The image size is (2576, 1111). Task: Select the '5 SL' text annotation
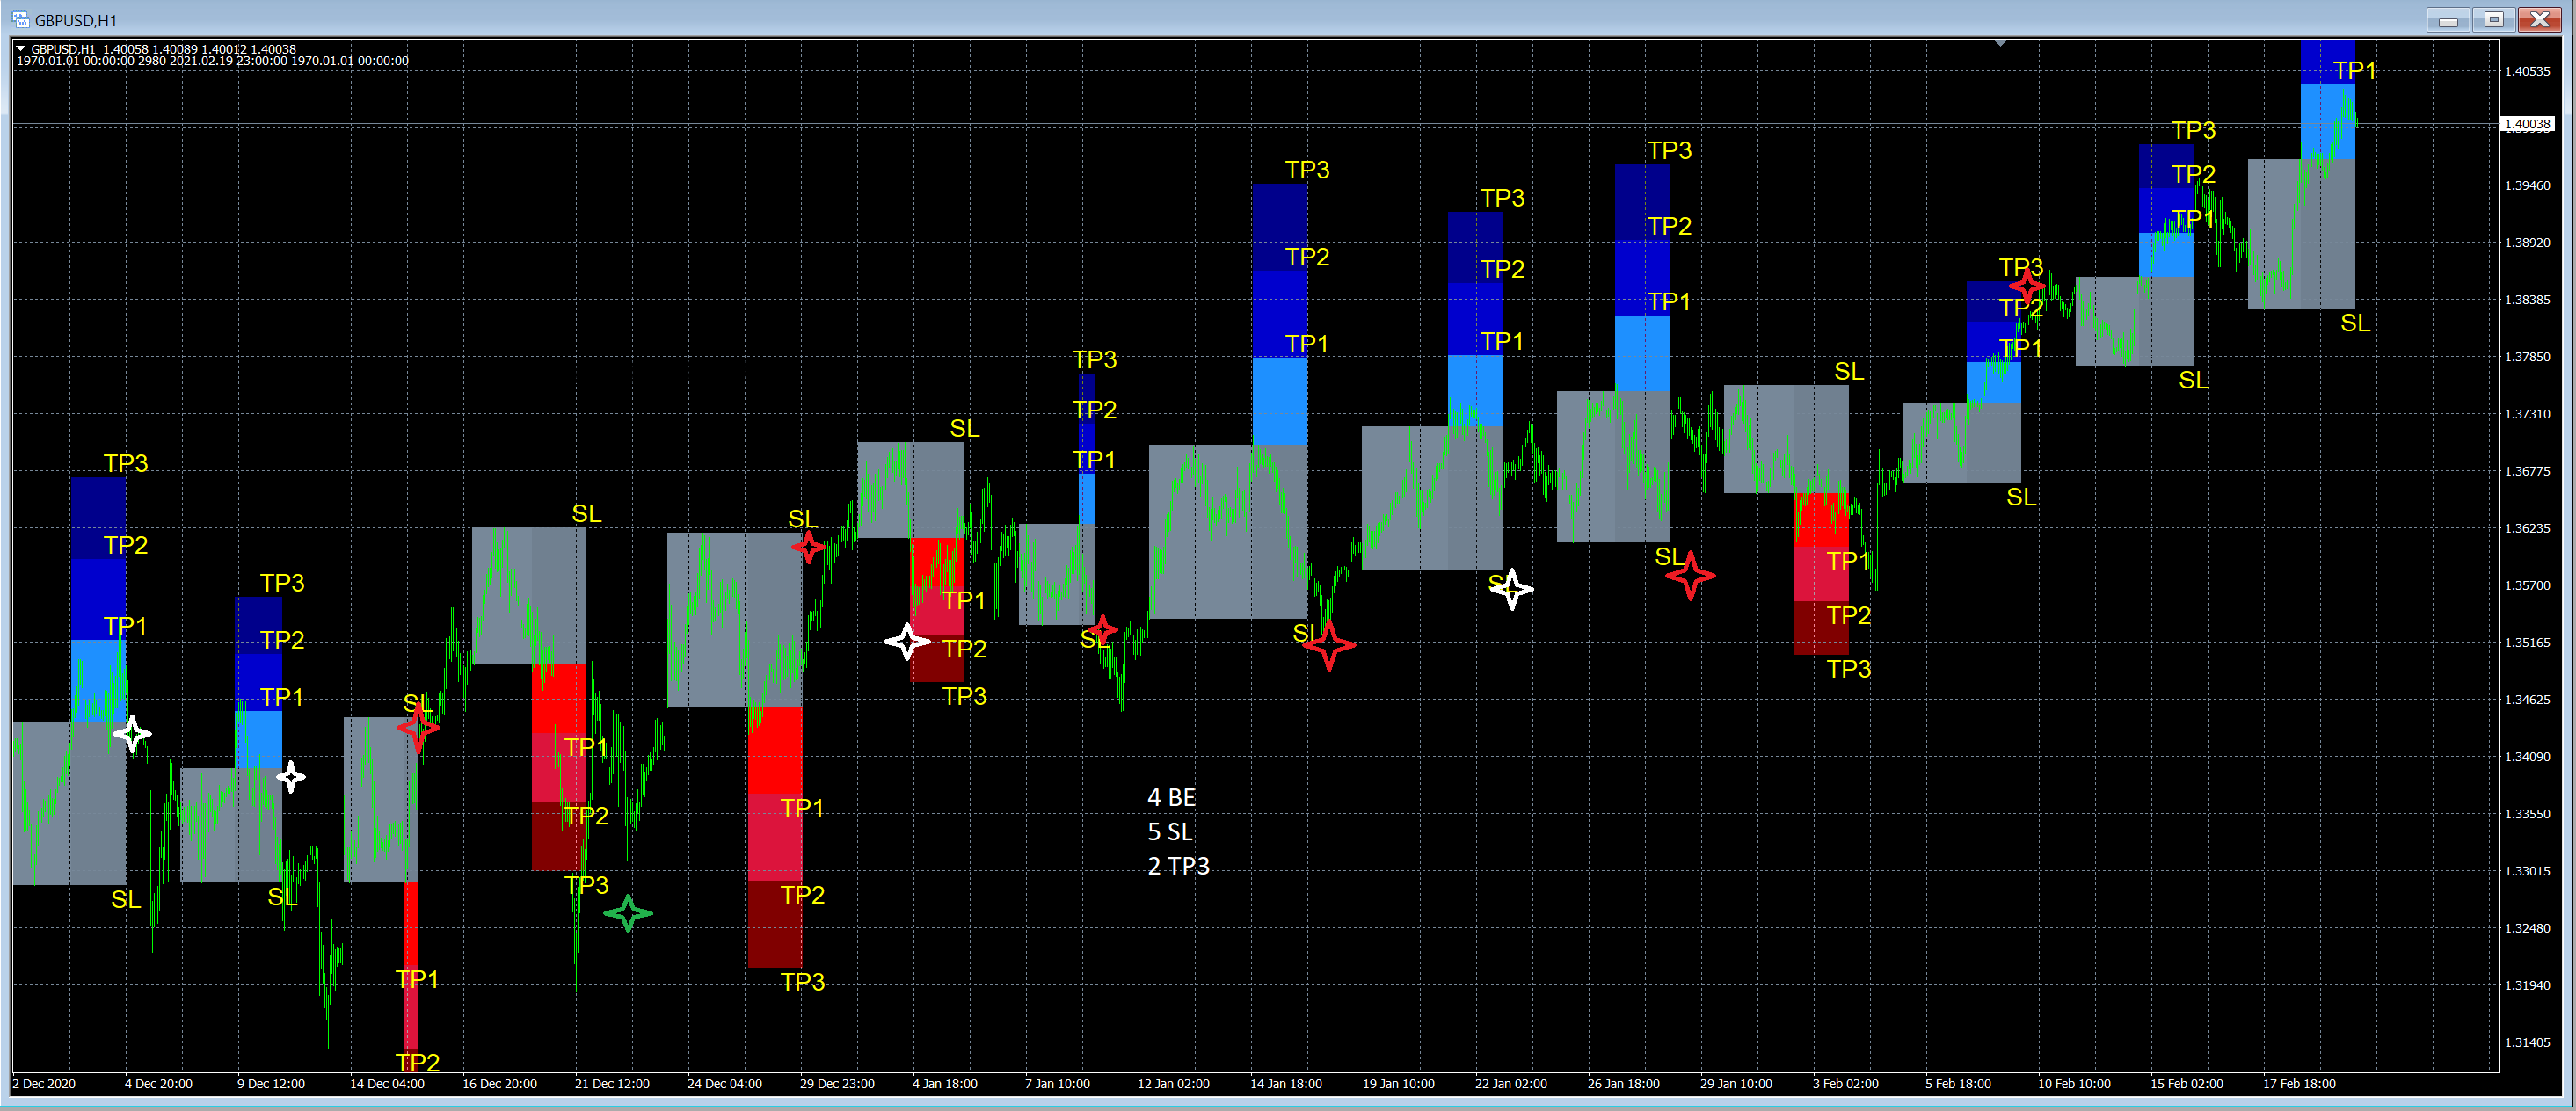tap(1169, 831)
